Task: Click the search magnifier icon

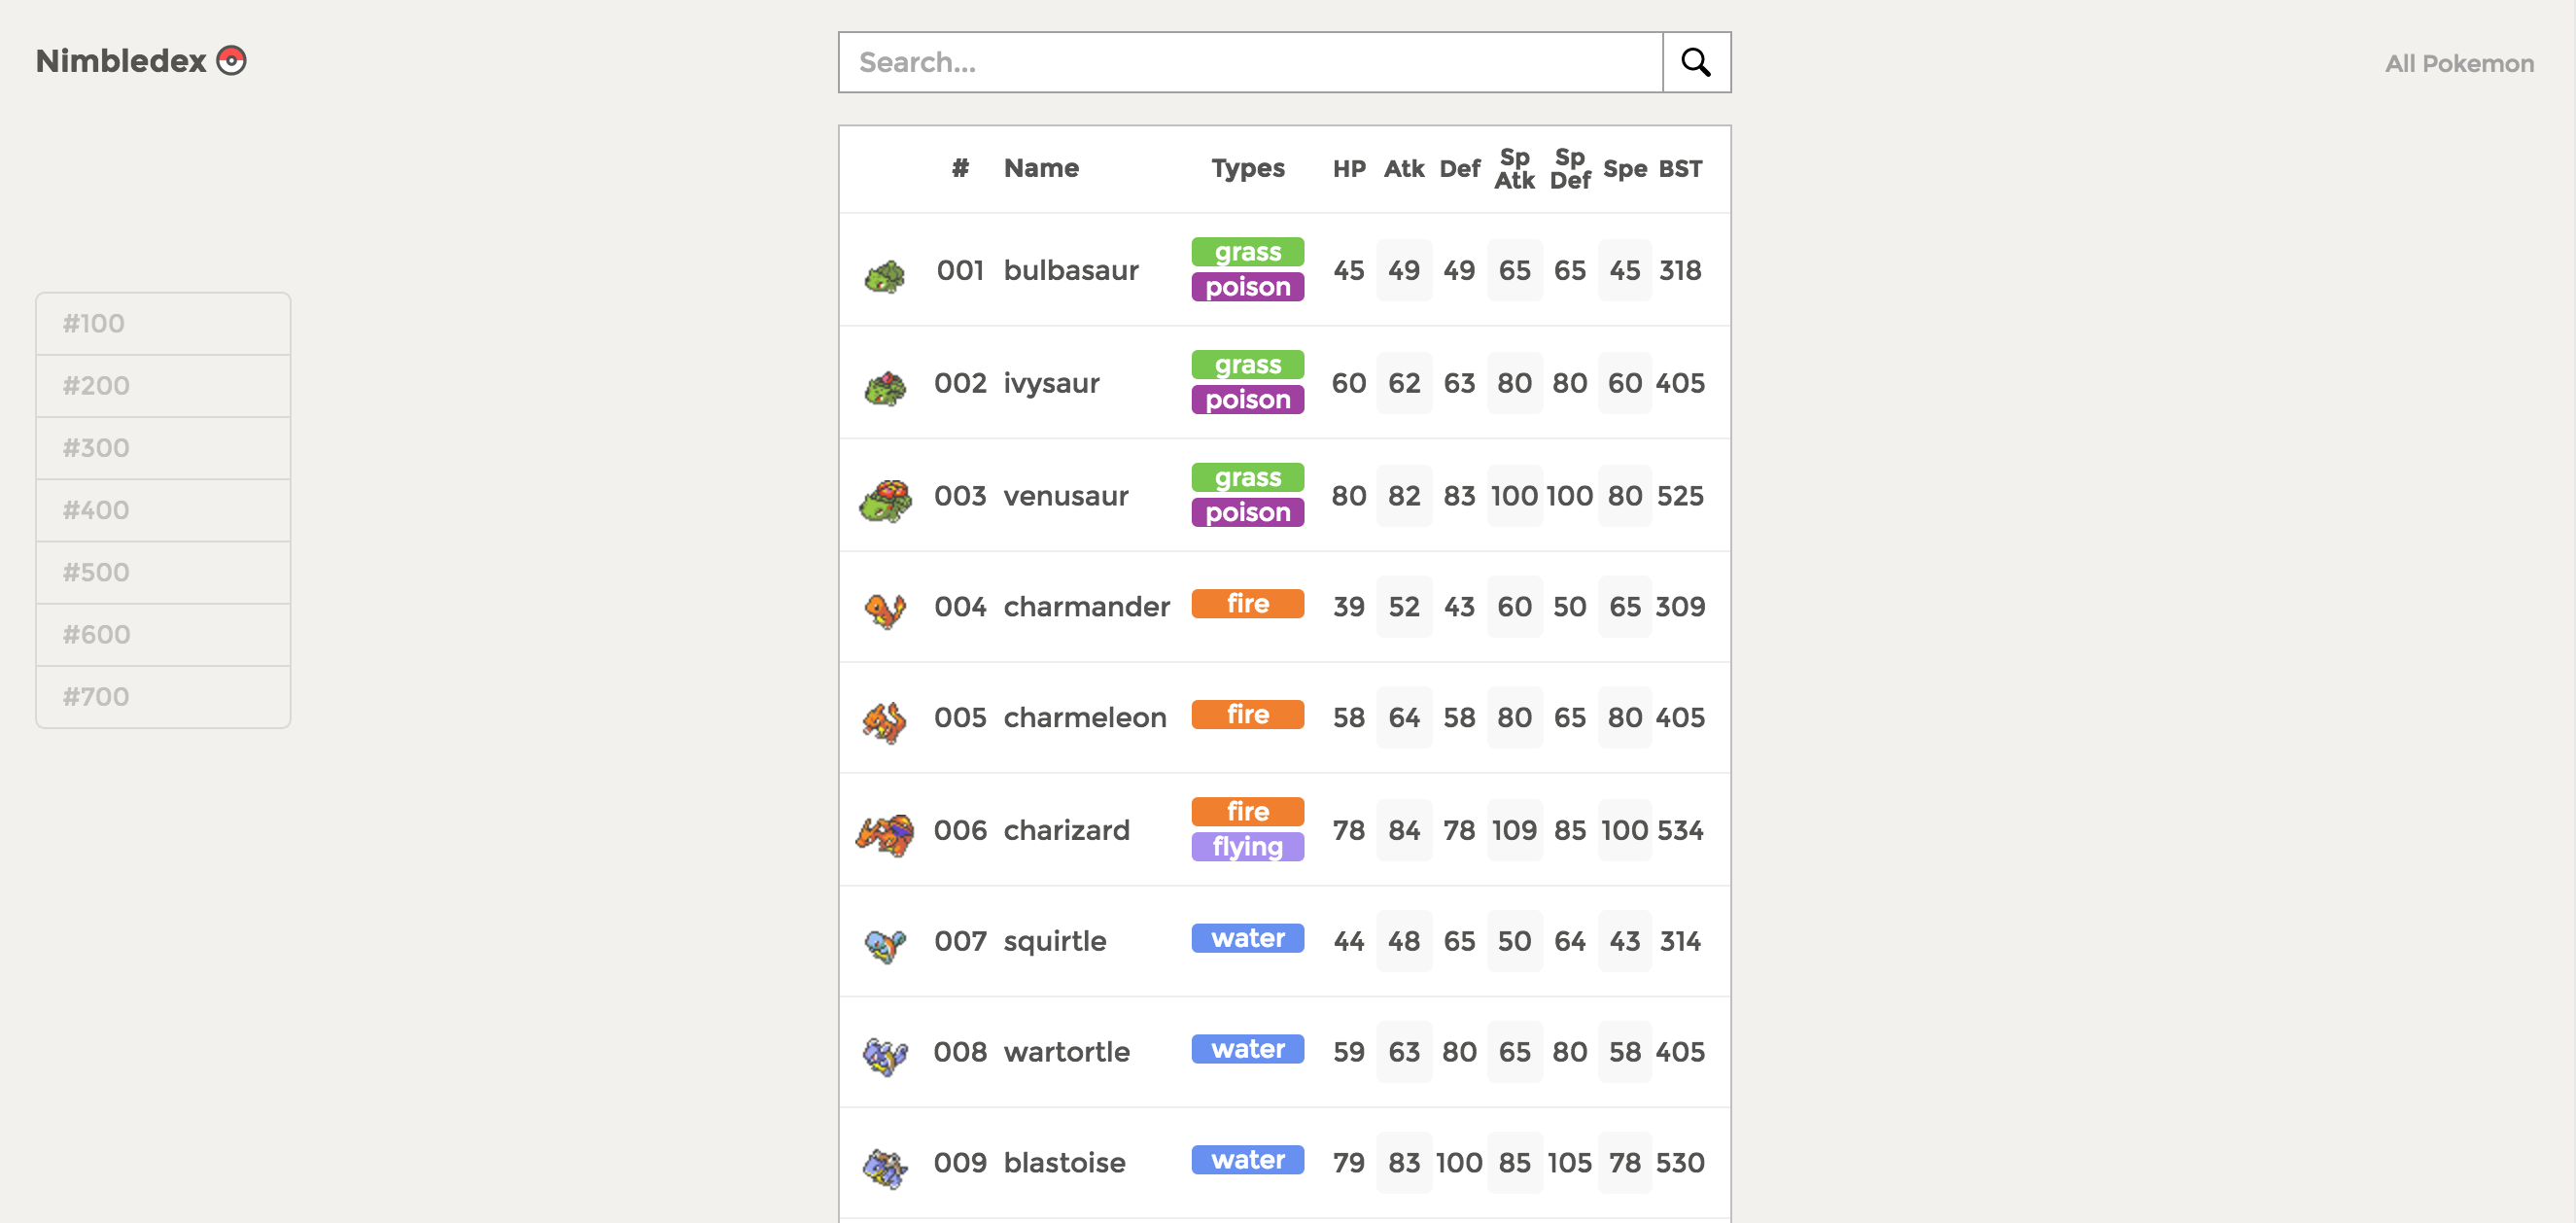Action: point(1695,62)
